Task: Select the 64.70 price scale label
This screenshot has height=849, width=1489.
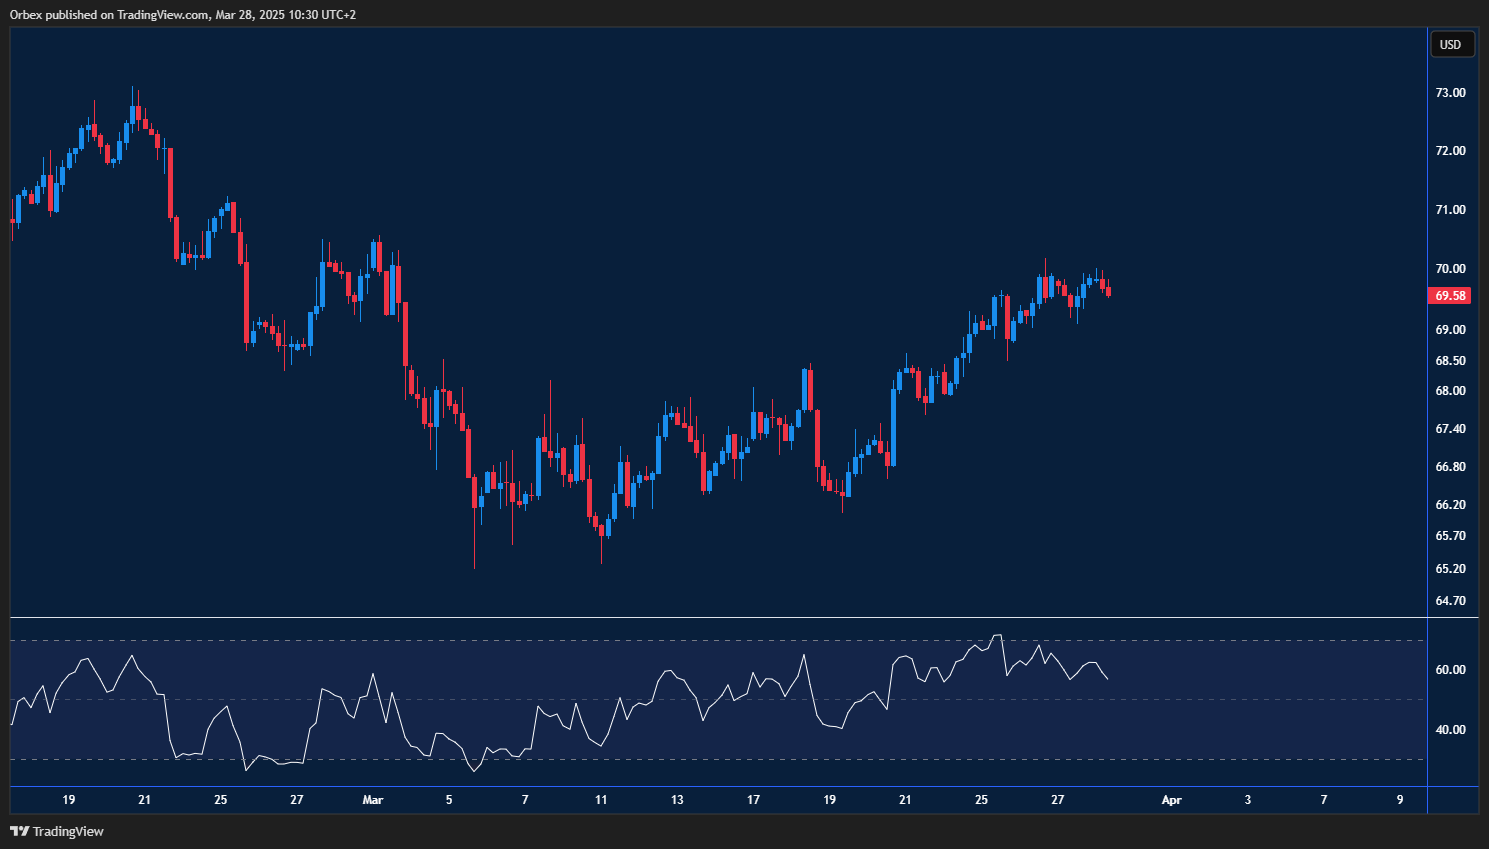Action: [1450, 601]
